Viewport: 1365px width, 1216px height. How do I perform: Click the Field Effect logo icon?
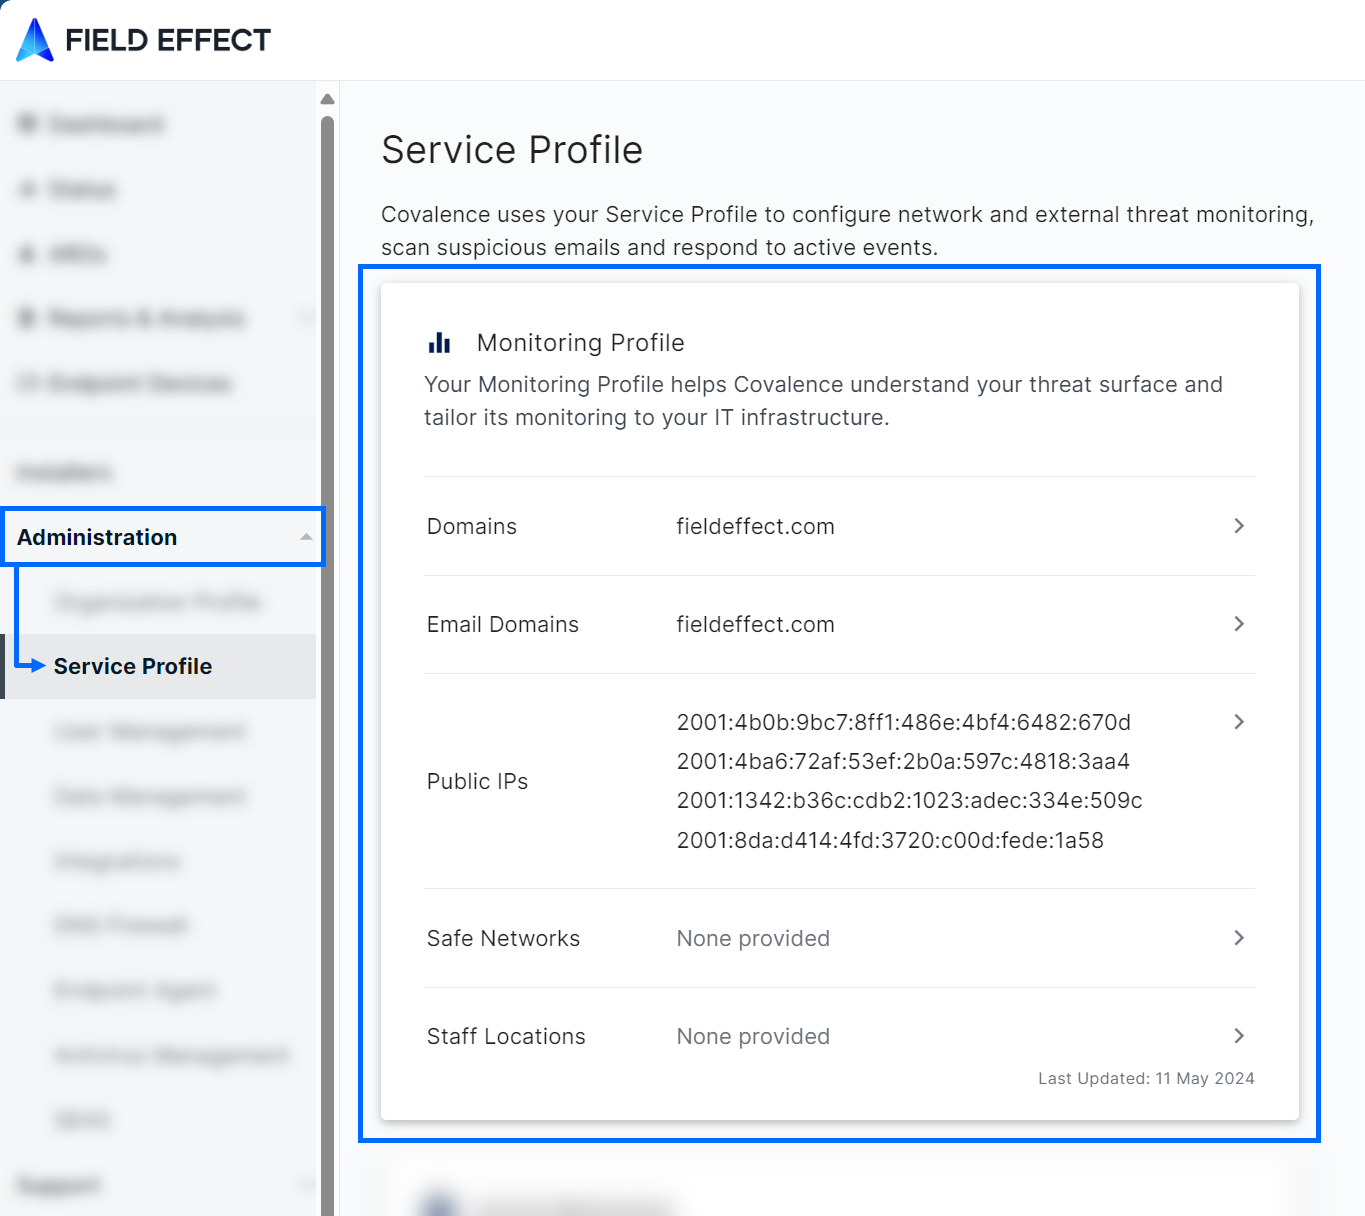pos(35,40)
